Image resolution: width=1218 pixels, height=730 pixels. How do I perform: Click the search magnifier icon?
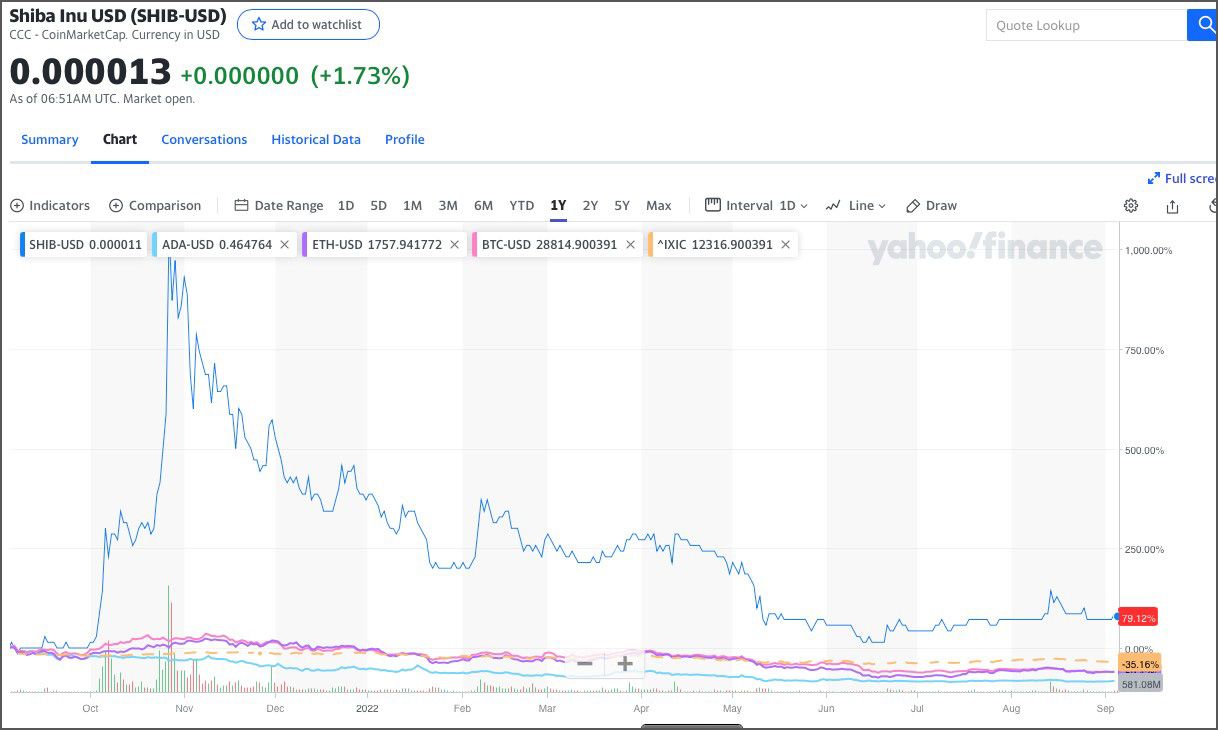click(1203, 24)
